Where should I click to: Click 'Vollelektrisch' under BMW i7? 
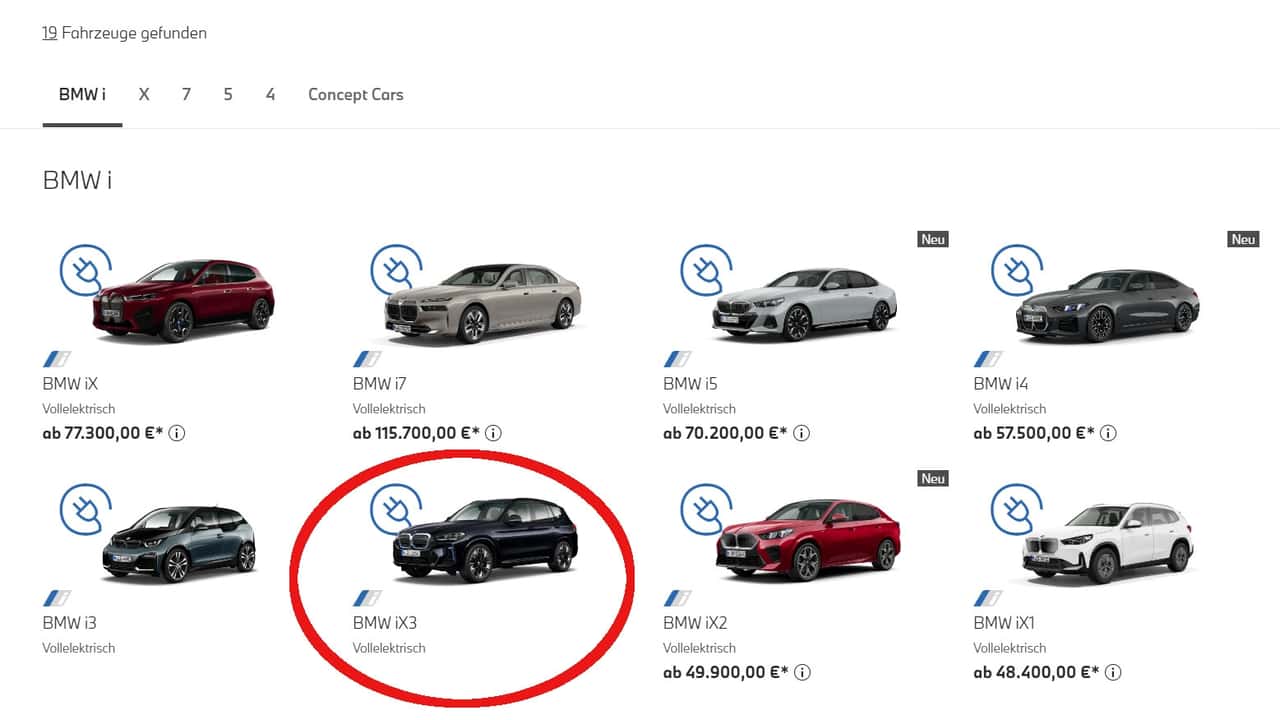pos(389,409)
